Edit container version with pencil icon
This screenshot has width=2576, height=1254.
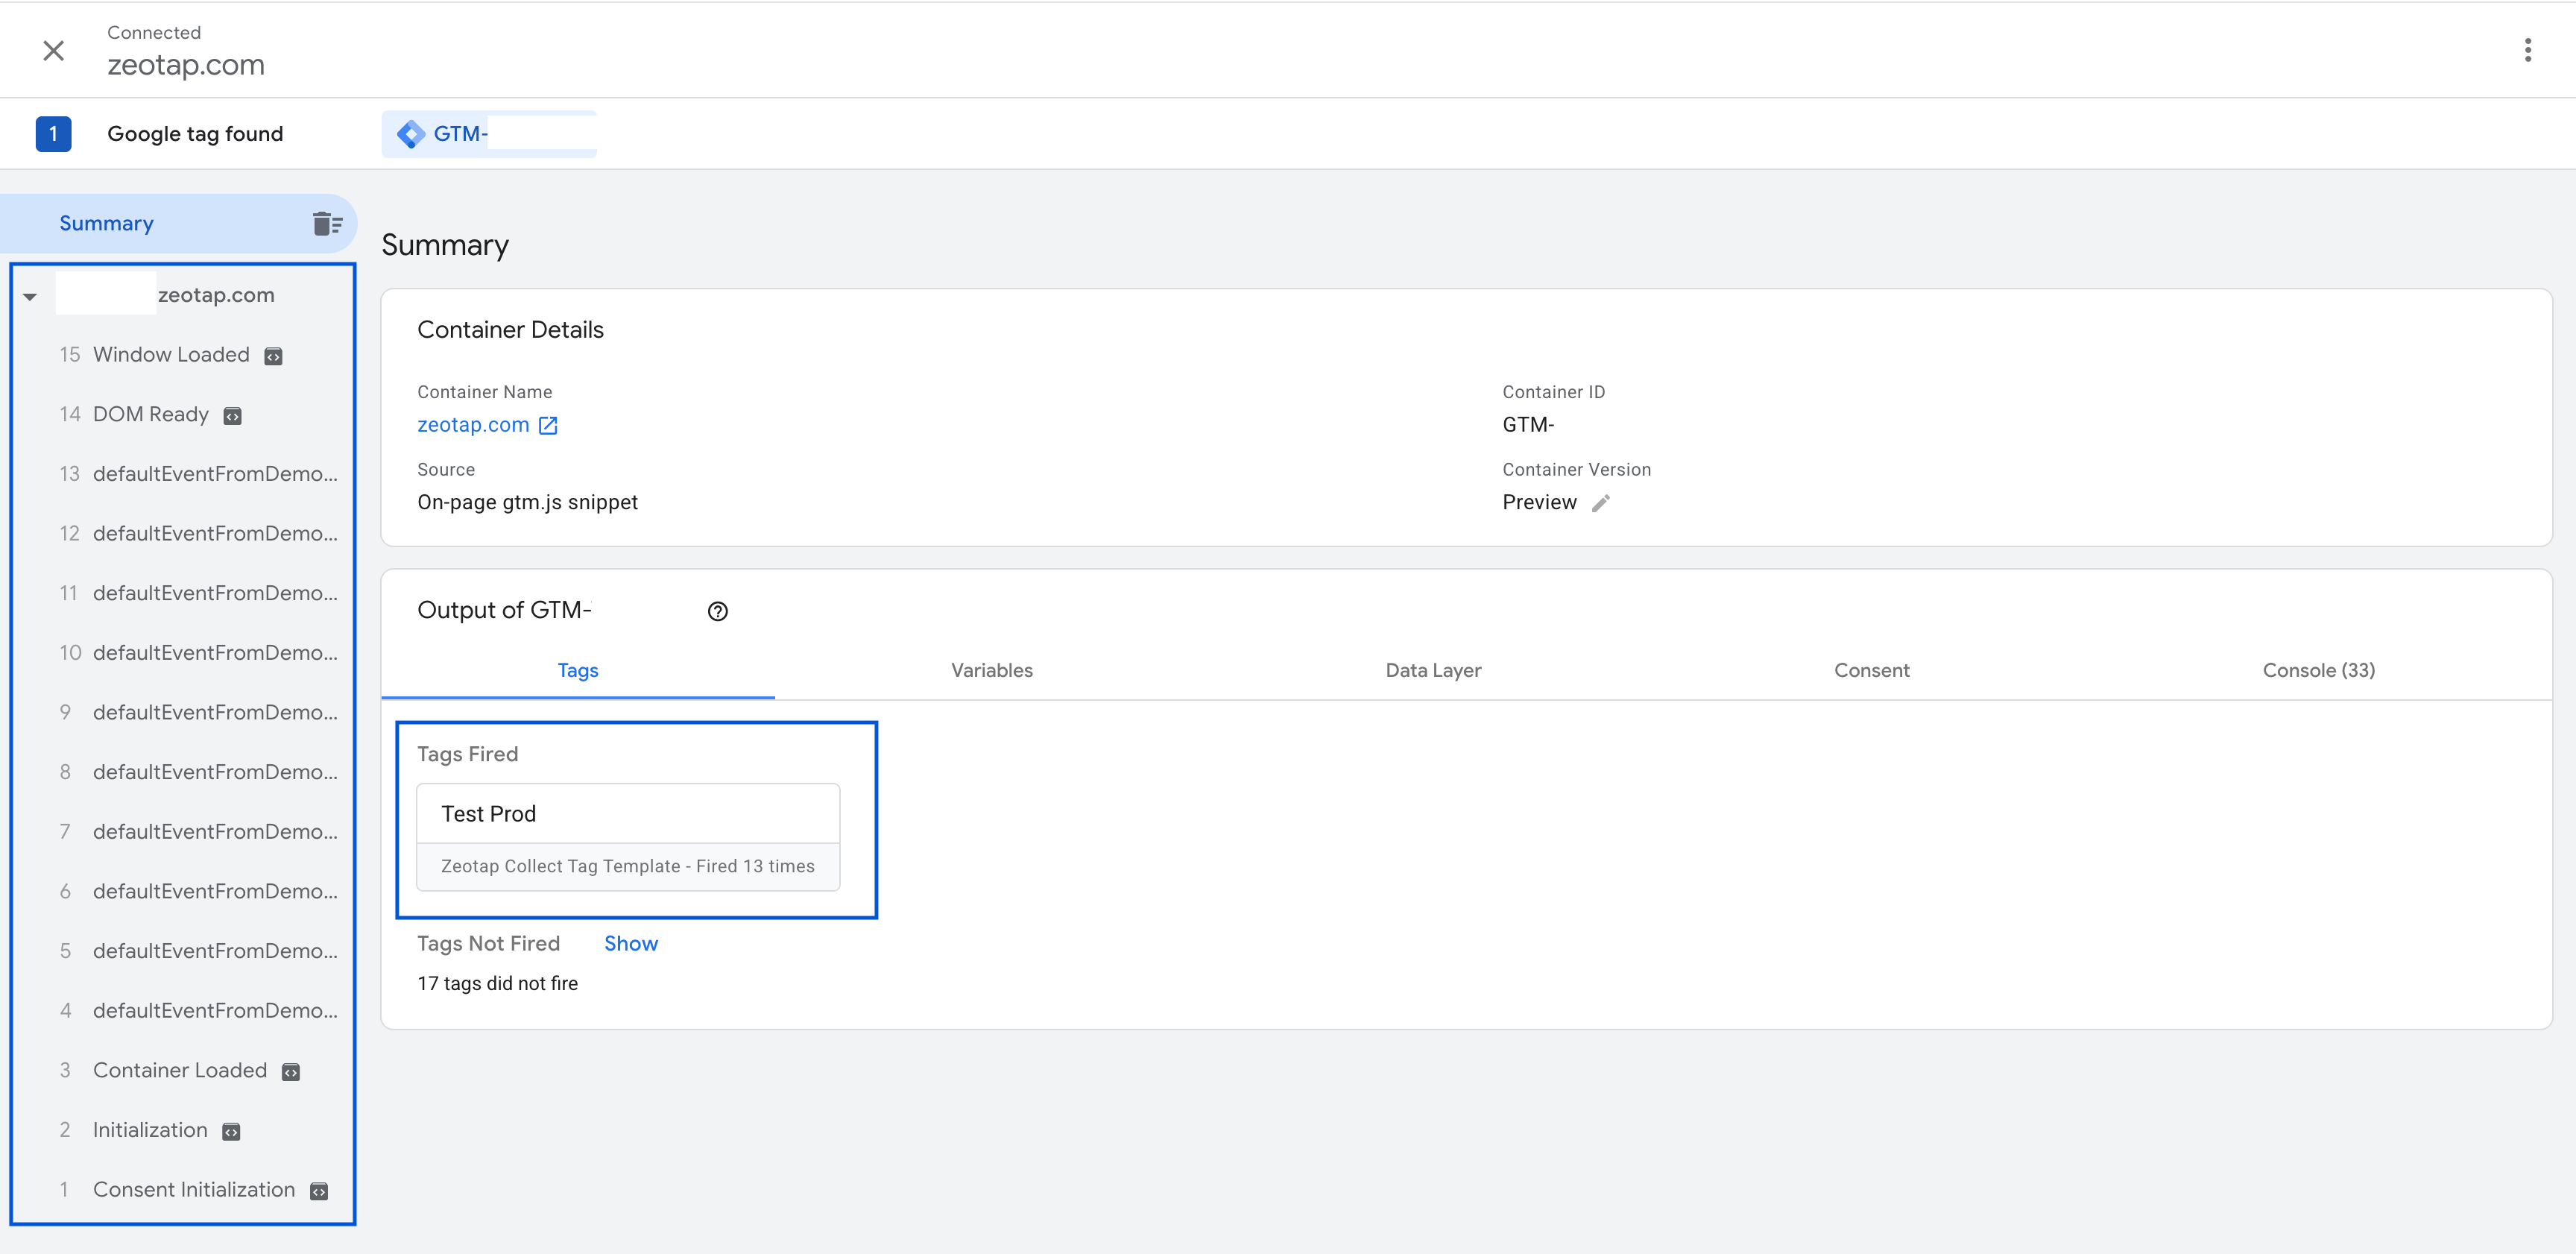(x=1601, y=503)
